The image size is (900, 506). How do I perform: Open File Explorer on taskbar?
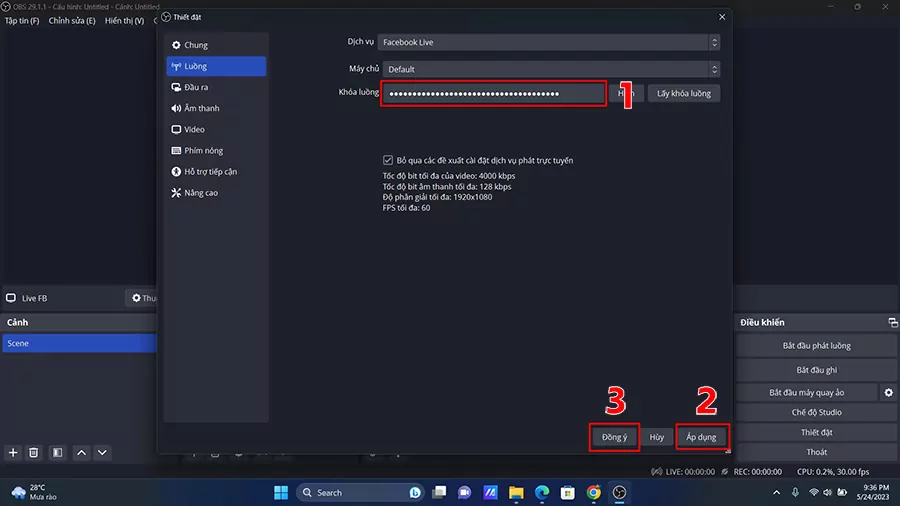(x=516, y=493)
